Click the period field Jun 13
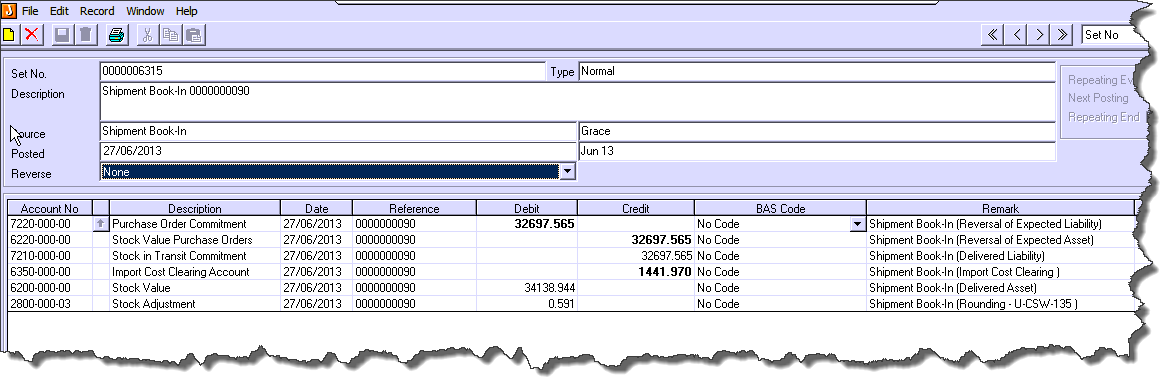1176x389 pixels. pos(817,151)
